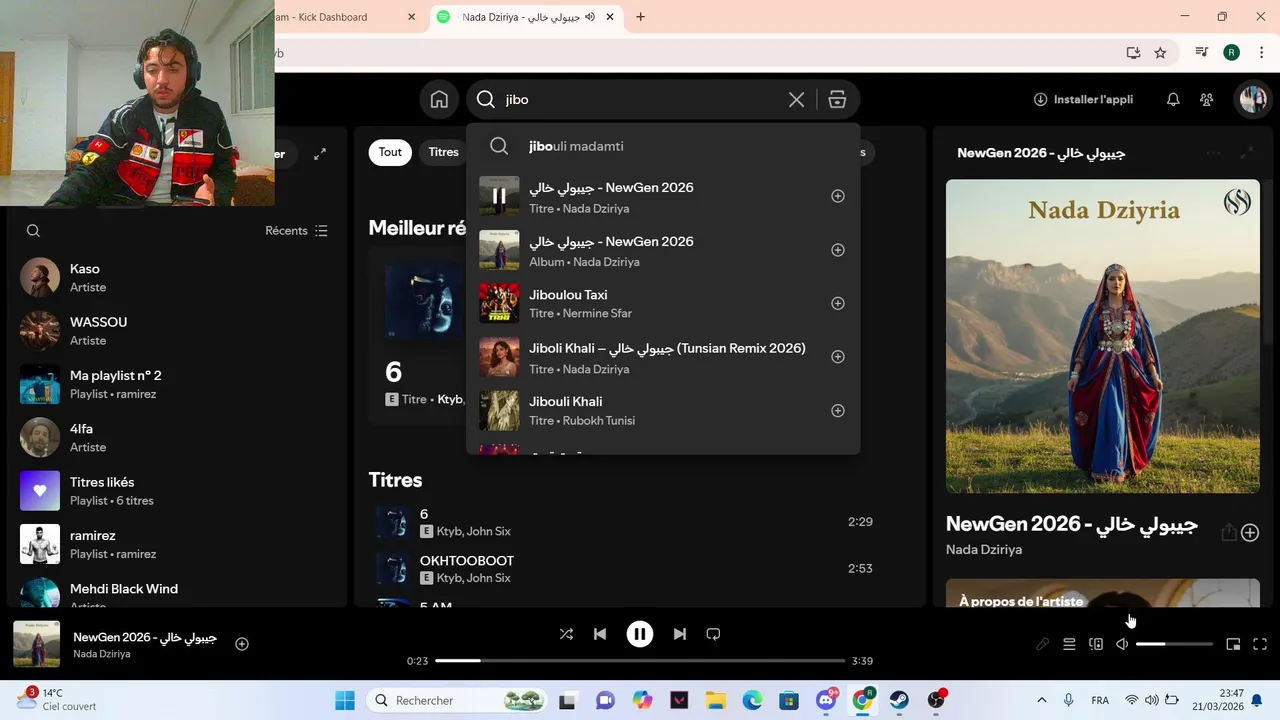Open the Jiboulou Taxi search result
This screenshot has width=1280, height=720.
662,303
